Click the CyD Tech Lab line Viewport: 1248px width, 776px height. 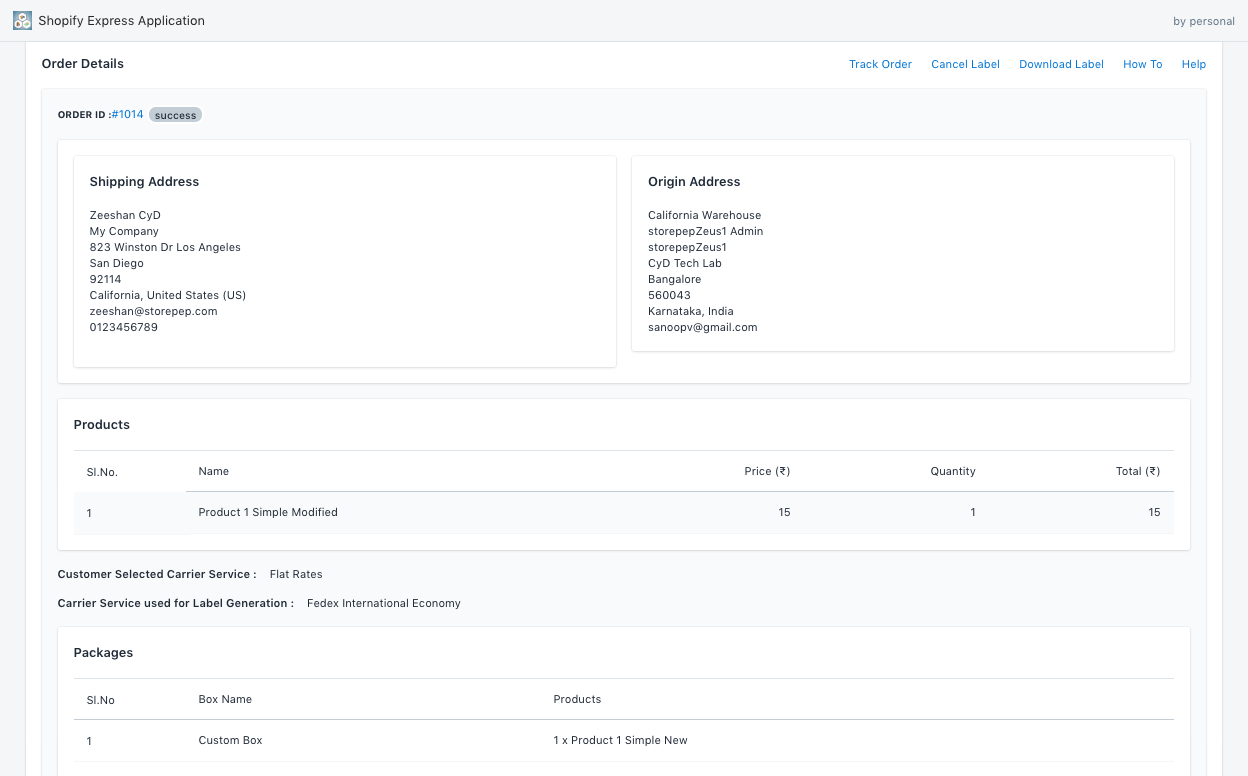click(x=685, y=263)
